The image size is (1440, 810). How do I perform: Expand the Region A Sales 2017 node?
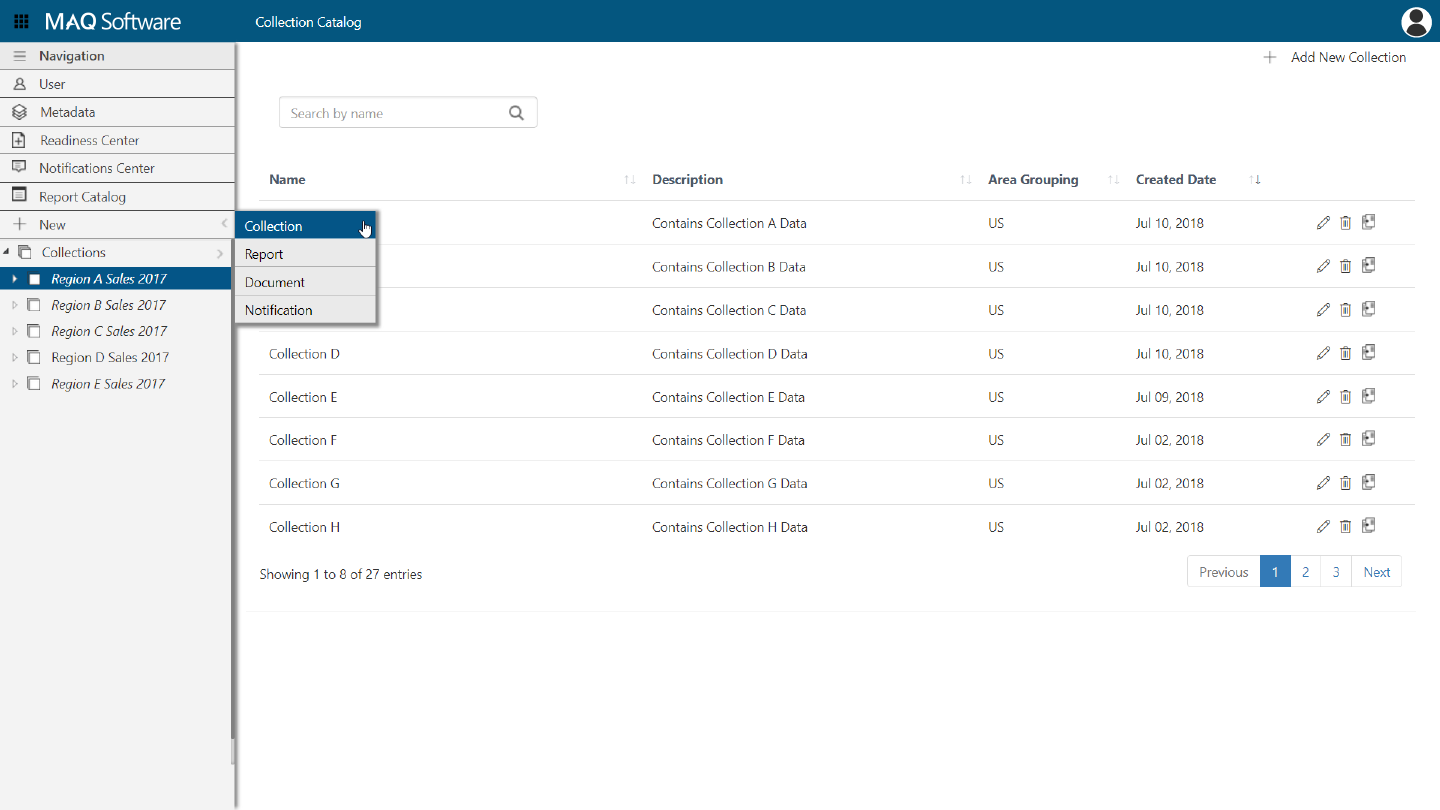coord(14,279)
